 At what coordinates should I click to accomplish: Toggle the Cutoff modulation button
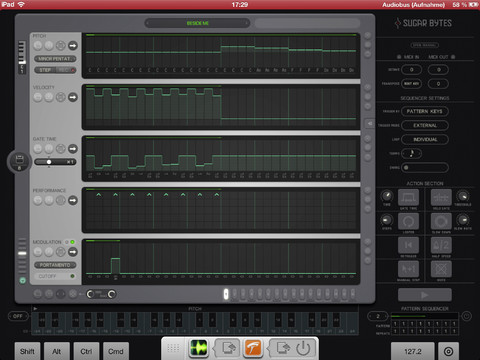[55, 276]
